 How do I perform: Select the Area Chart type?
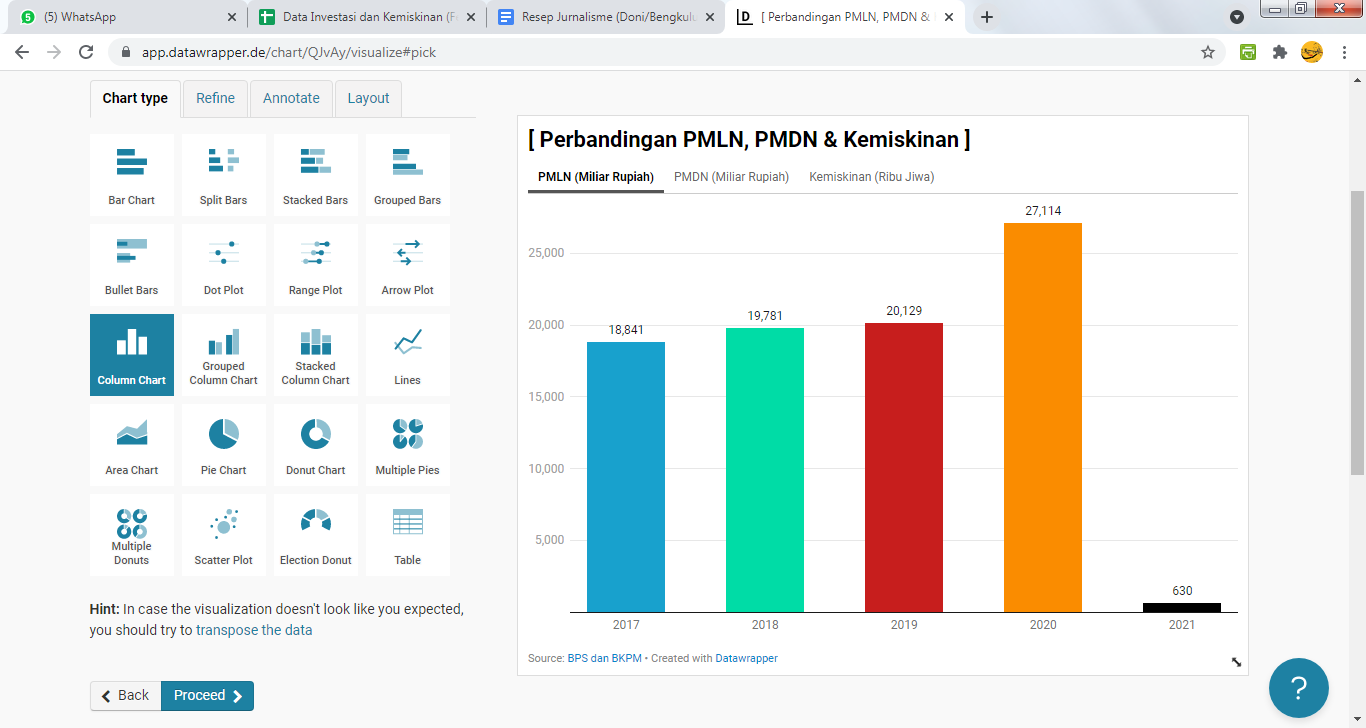click(x=132, y=446)
